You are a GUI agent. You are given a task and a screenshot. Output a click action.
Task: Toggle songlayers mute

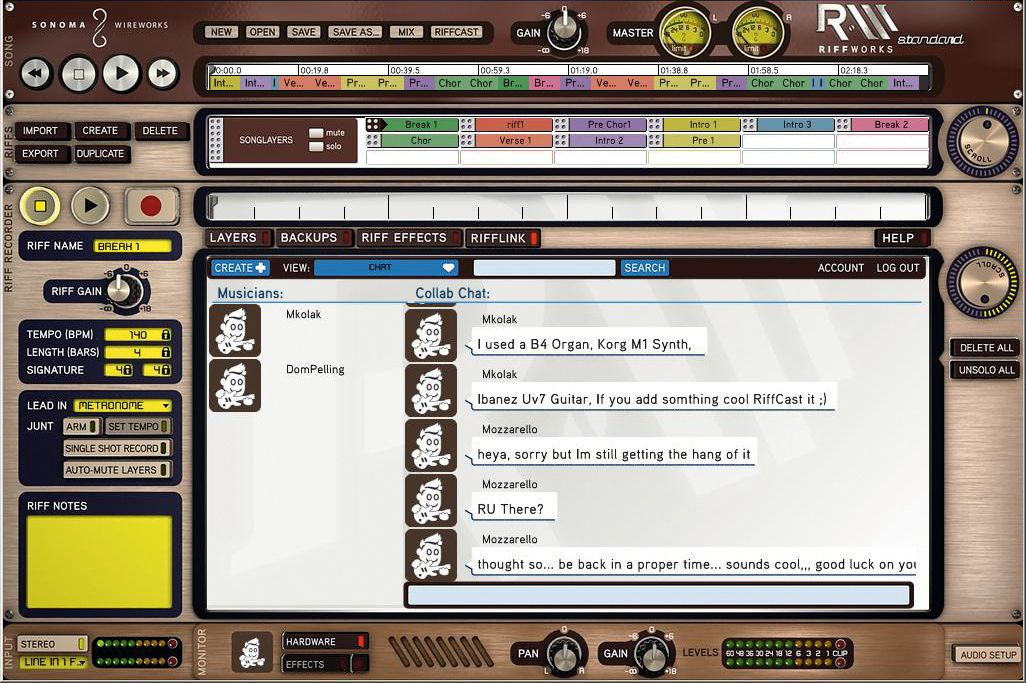pos(316,133)
